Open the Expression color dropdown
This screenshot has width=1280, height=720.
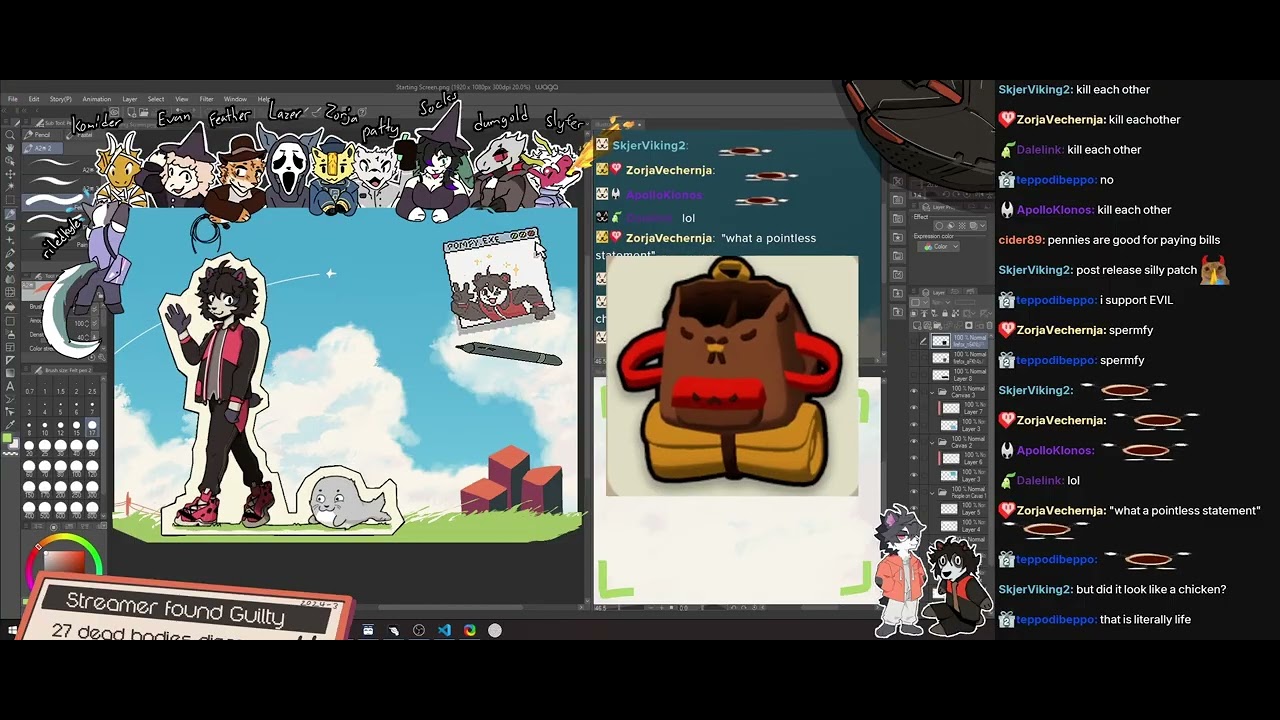pos(939,246)
